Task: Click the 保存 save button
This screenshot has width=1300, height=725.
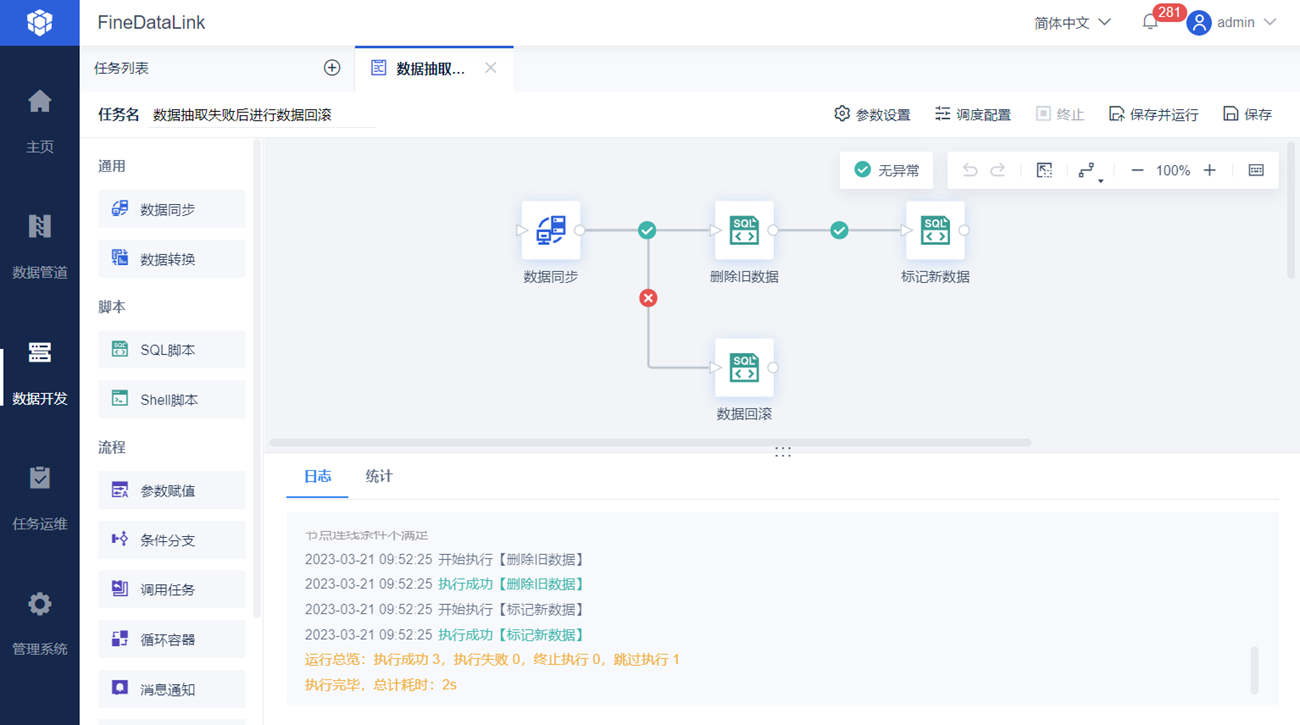Action: [1247, 114]
